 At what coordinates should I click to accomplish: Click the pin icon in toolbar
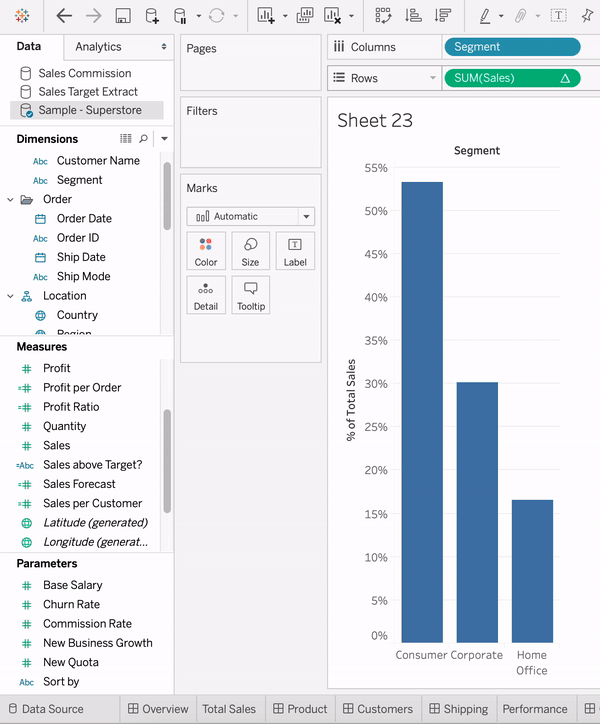click(586, 16)
